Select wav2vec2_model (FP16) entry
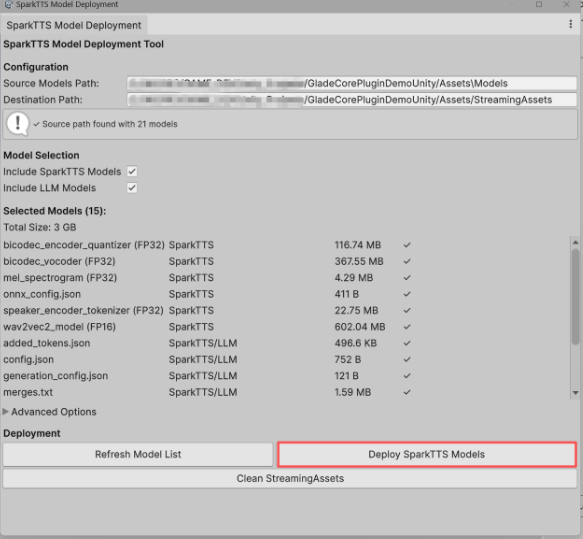The width and height of the screenshot is (583, 539). [x=59, y=327]
